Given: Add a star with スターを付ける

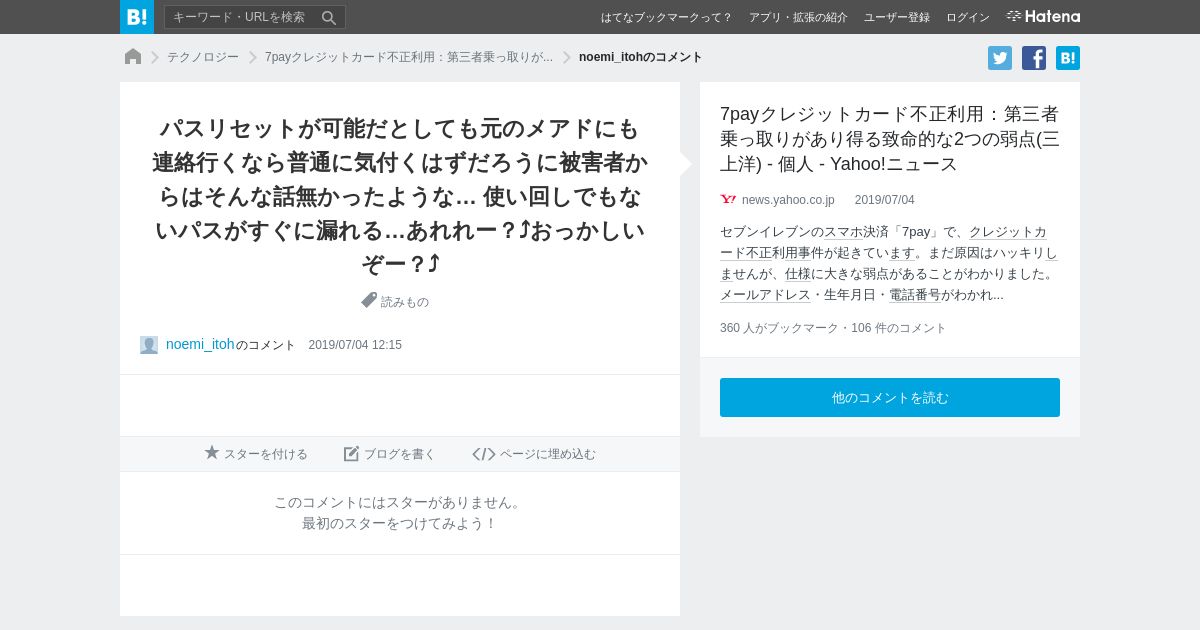Looking at the screenshot, I should [x=256, y=454].
